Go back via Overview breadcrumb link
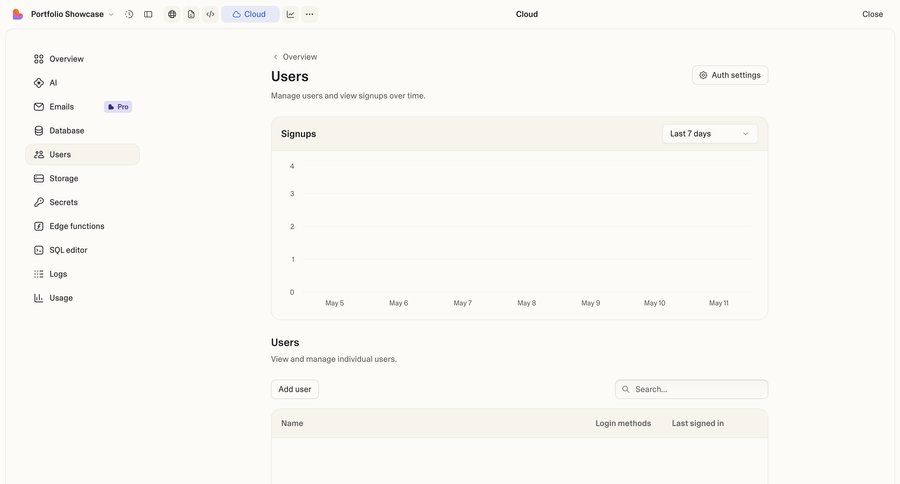This screenshot has height=484, width=900. click(295, 57)
